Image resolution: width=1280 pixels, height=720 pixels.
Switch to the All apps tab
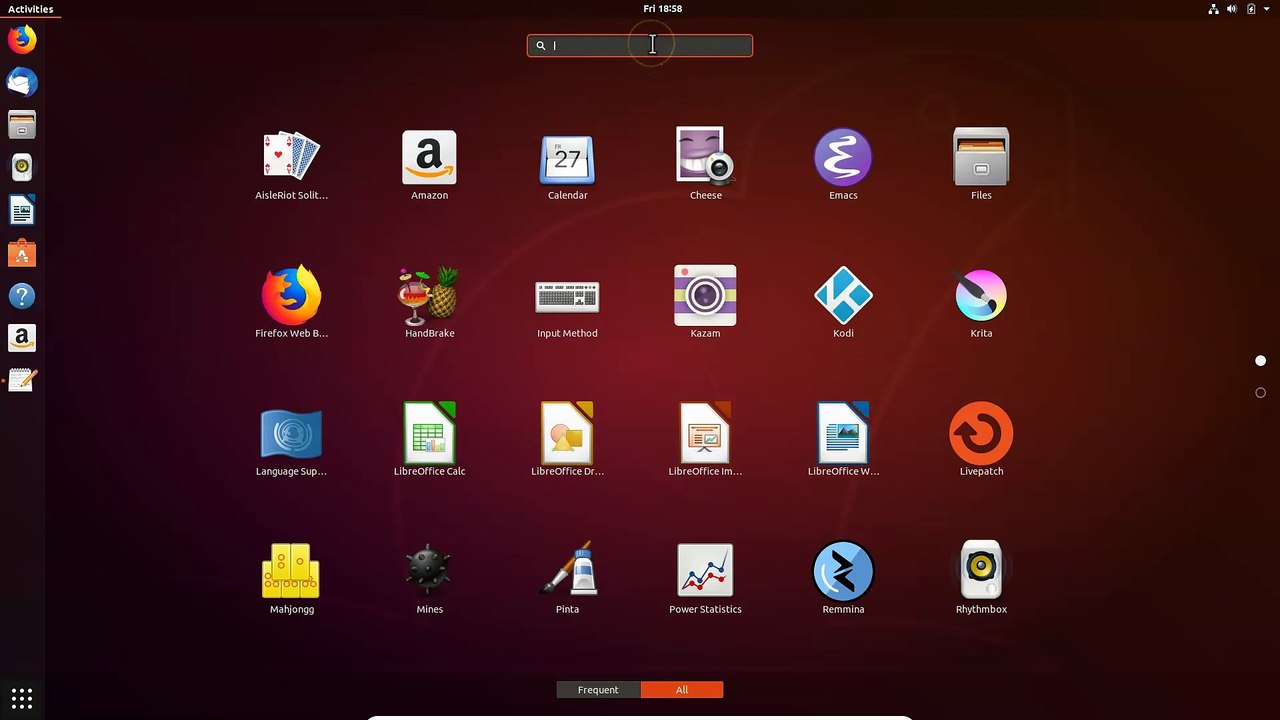pyautogui.click(x=682, y=690)
